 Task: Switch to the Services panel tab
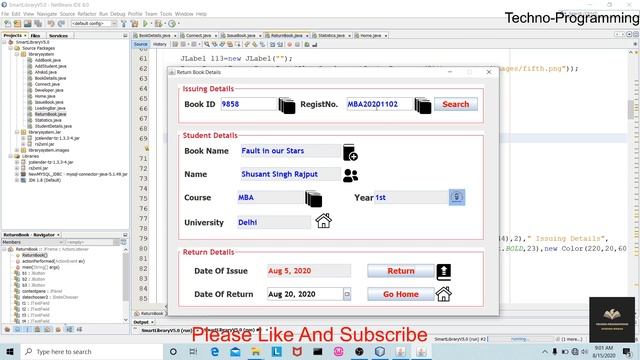click(58, 36)
